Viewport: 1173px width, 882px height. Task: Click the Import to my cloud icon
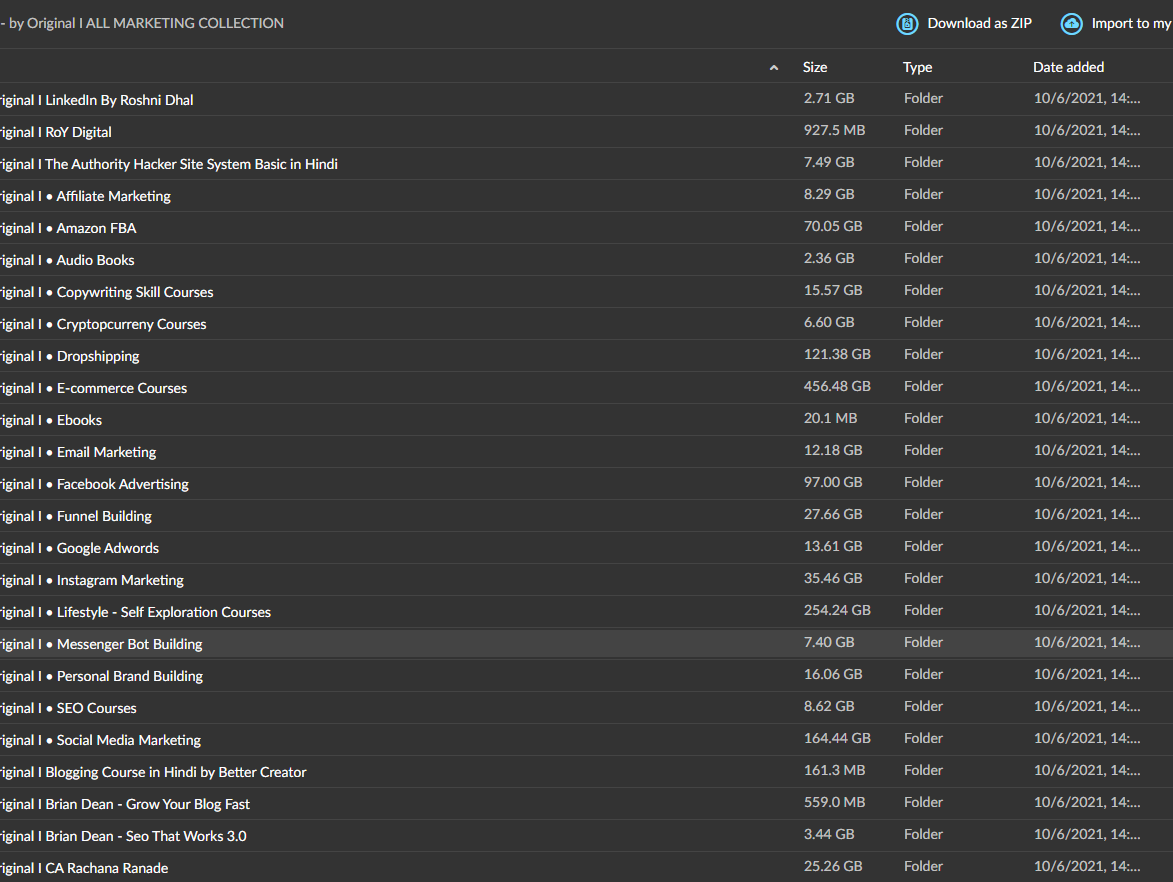[1072, 24]
